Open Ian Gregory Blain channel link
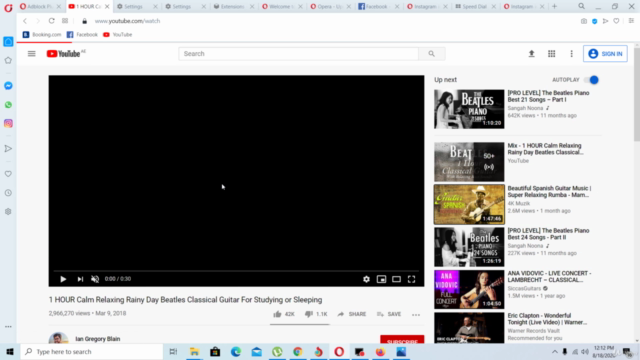Image resolution: width=640 pixels, height=360 pixels. pyautogui.click(x=98, y=339)
